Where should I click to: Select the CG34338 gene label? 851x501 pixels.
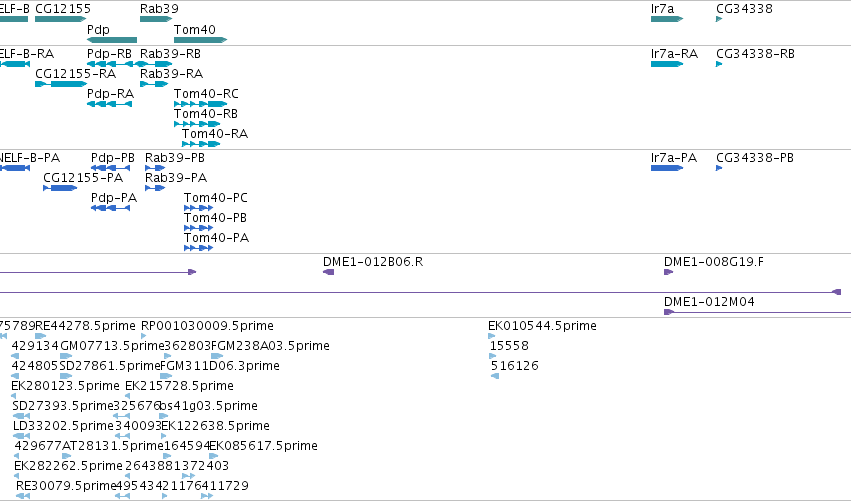pos(744,9)
